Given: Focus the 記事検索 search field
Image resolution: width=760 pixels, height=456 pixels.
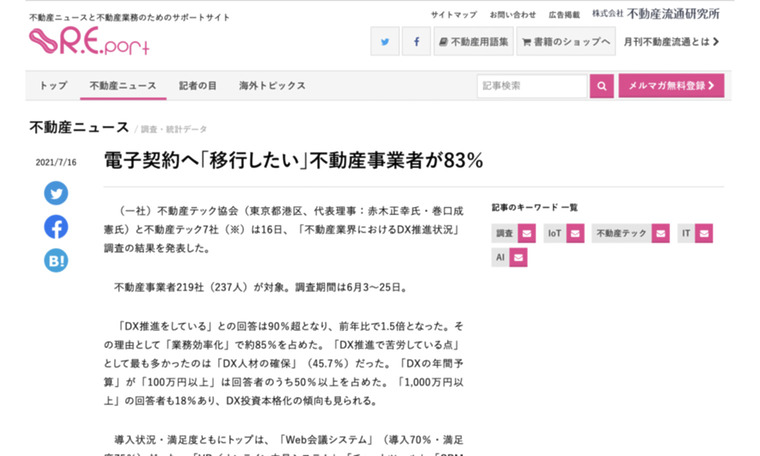Looking at the screenshot, I should [531, 86].
